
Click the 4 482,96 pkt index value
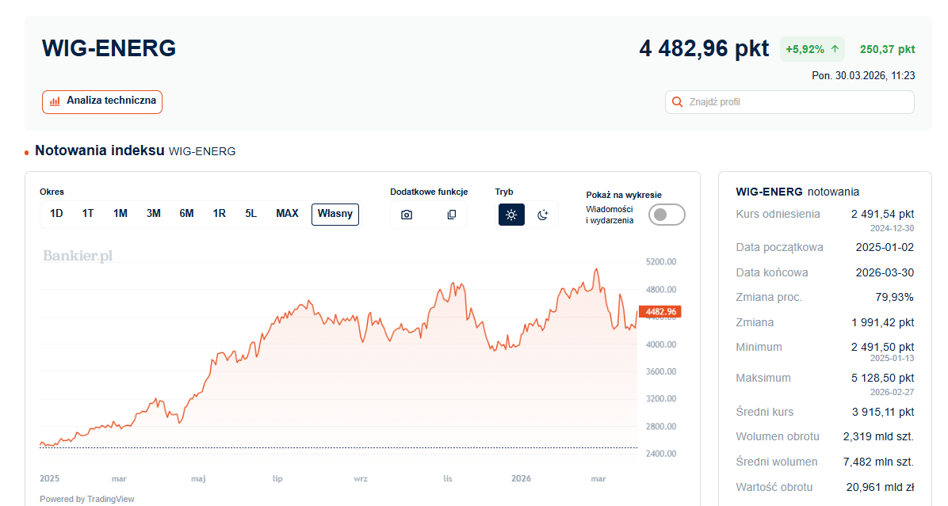point(704,48)
